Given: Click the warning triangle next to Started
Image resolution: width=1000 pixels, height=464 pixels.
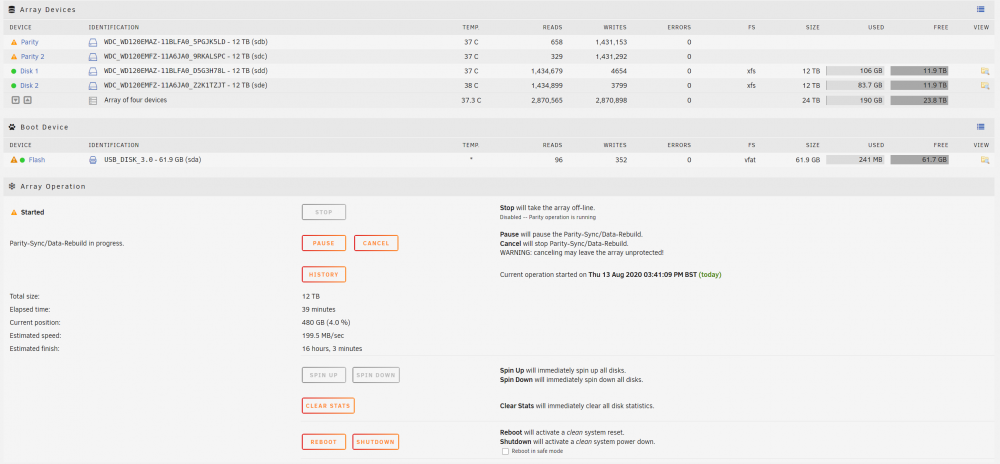Looking at the screenshot, I should [x=13, y=212].
